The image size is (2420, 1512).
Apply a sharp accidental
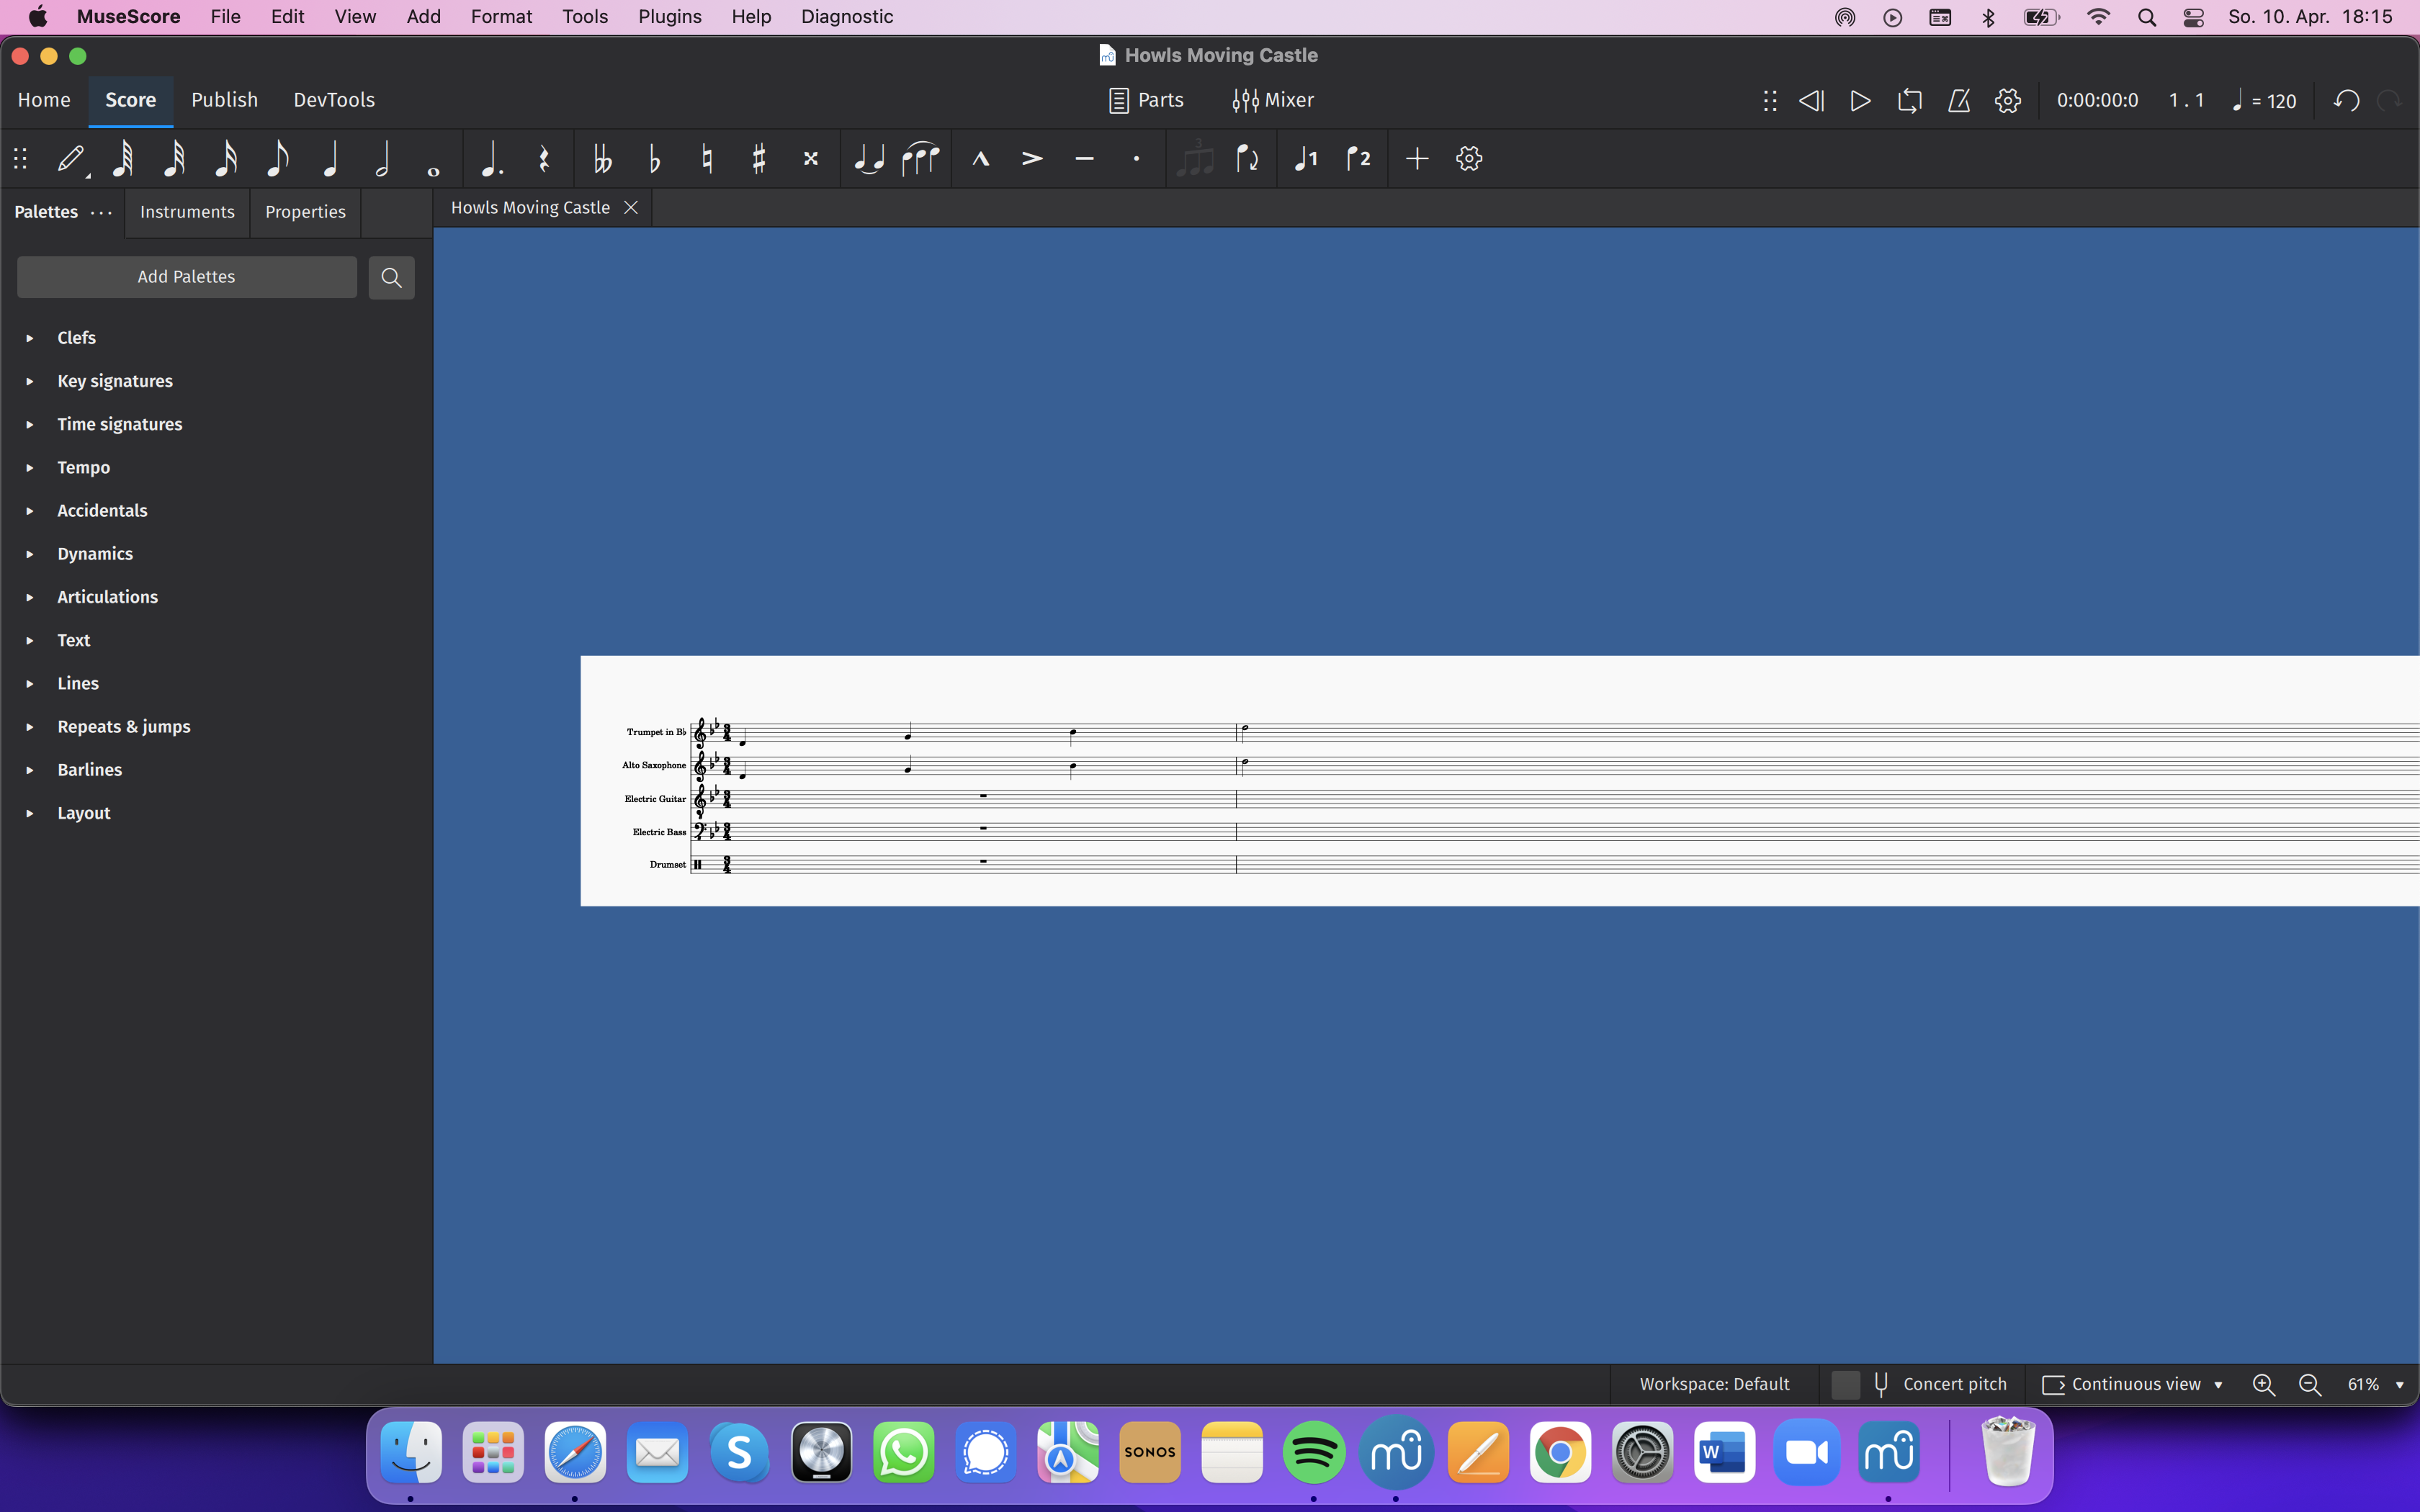(759, 158)
